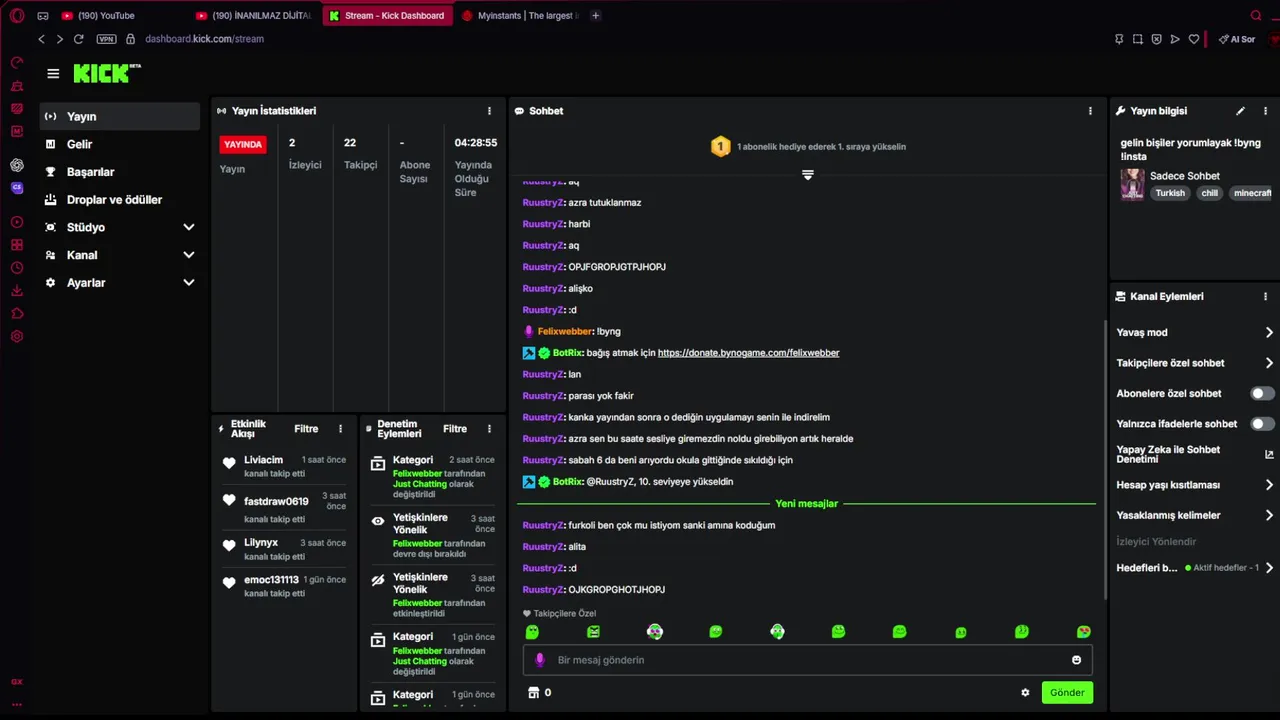
Task: Click Felixwebber username in chat
Action: tap(565, 331)
